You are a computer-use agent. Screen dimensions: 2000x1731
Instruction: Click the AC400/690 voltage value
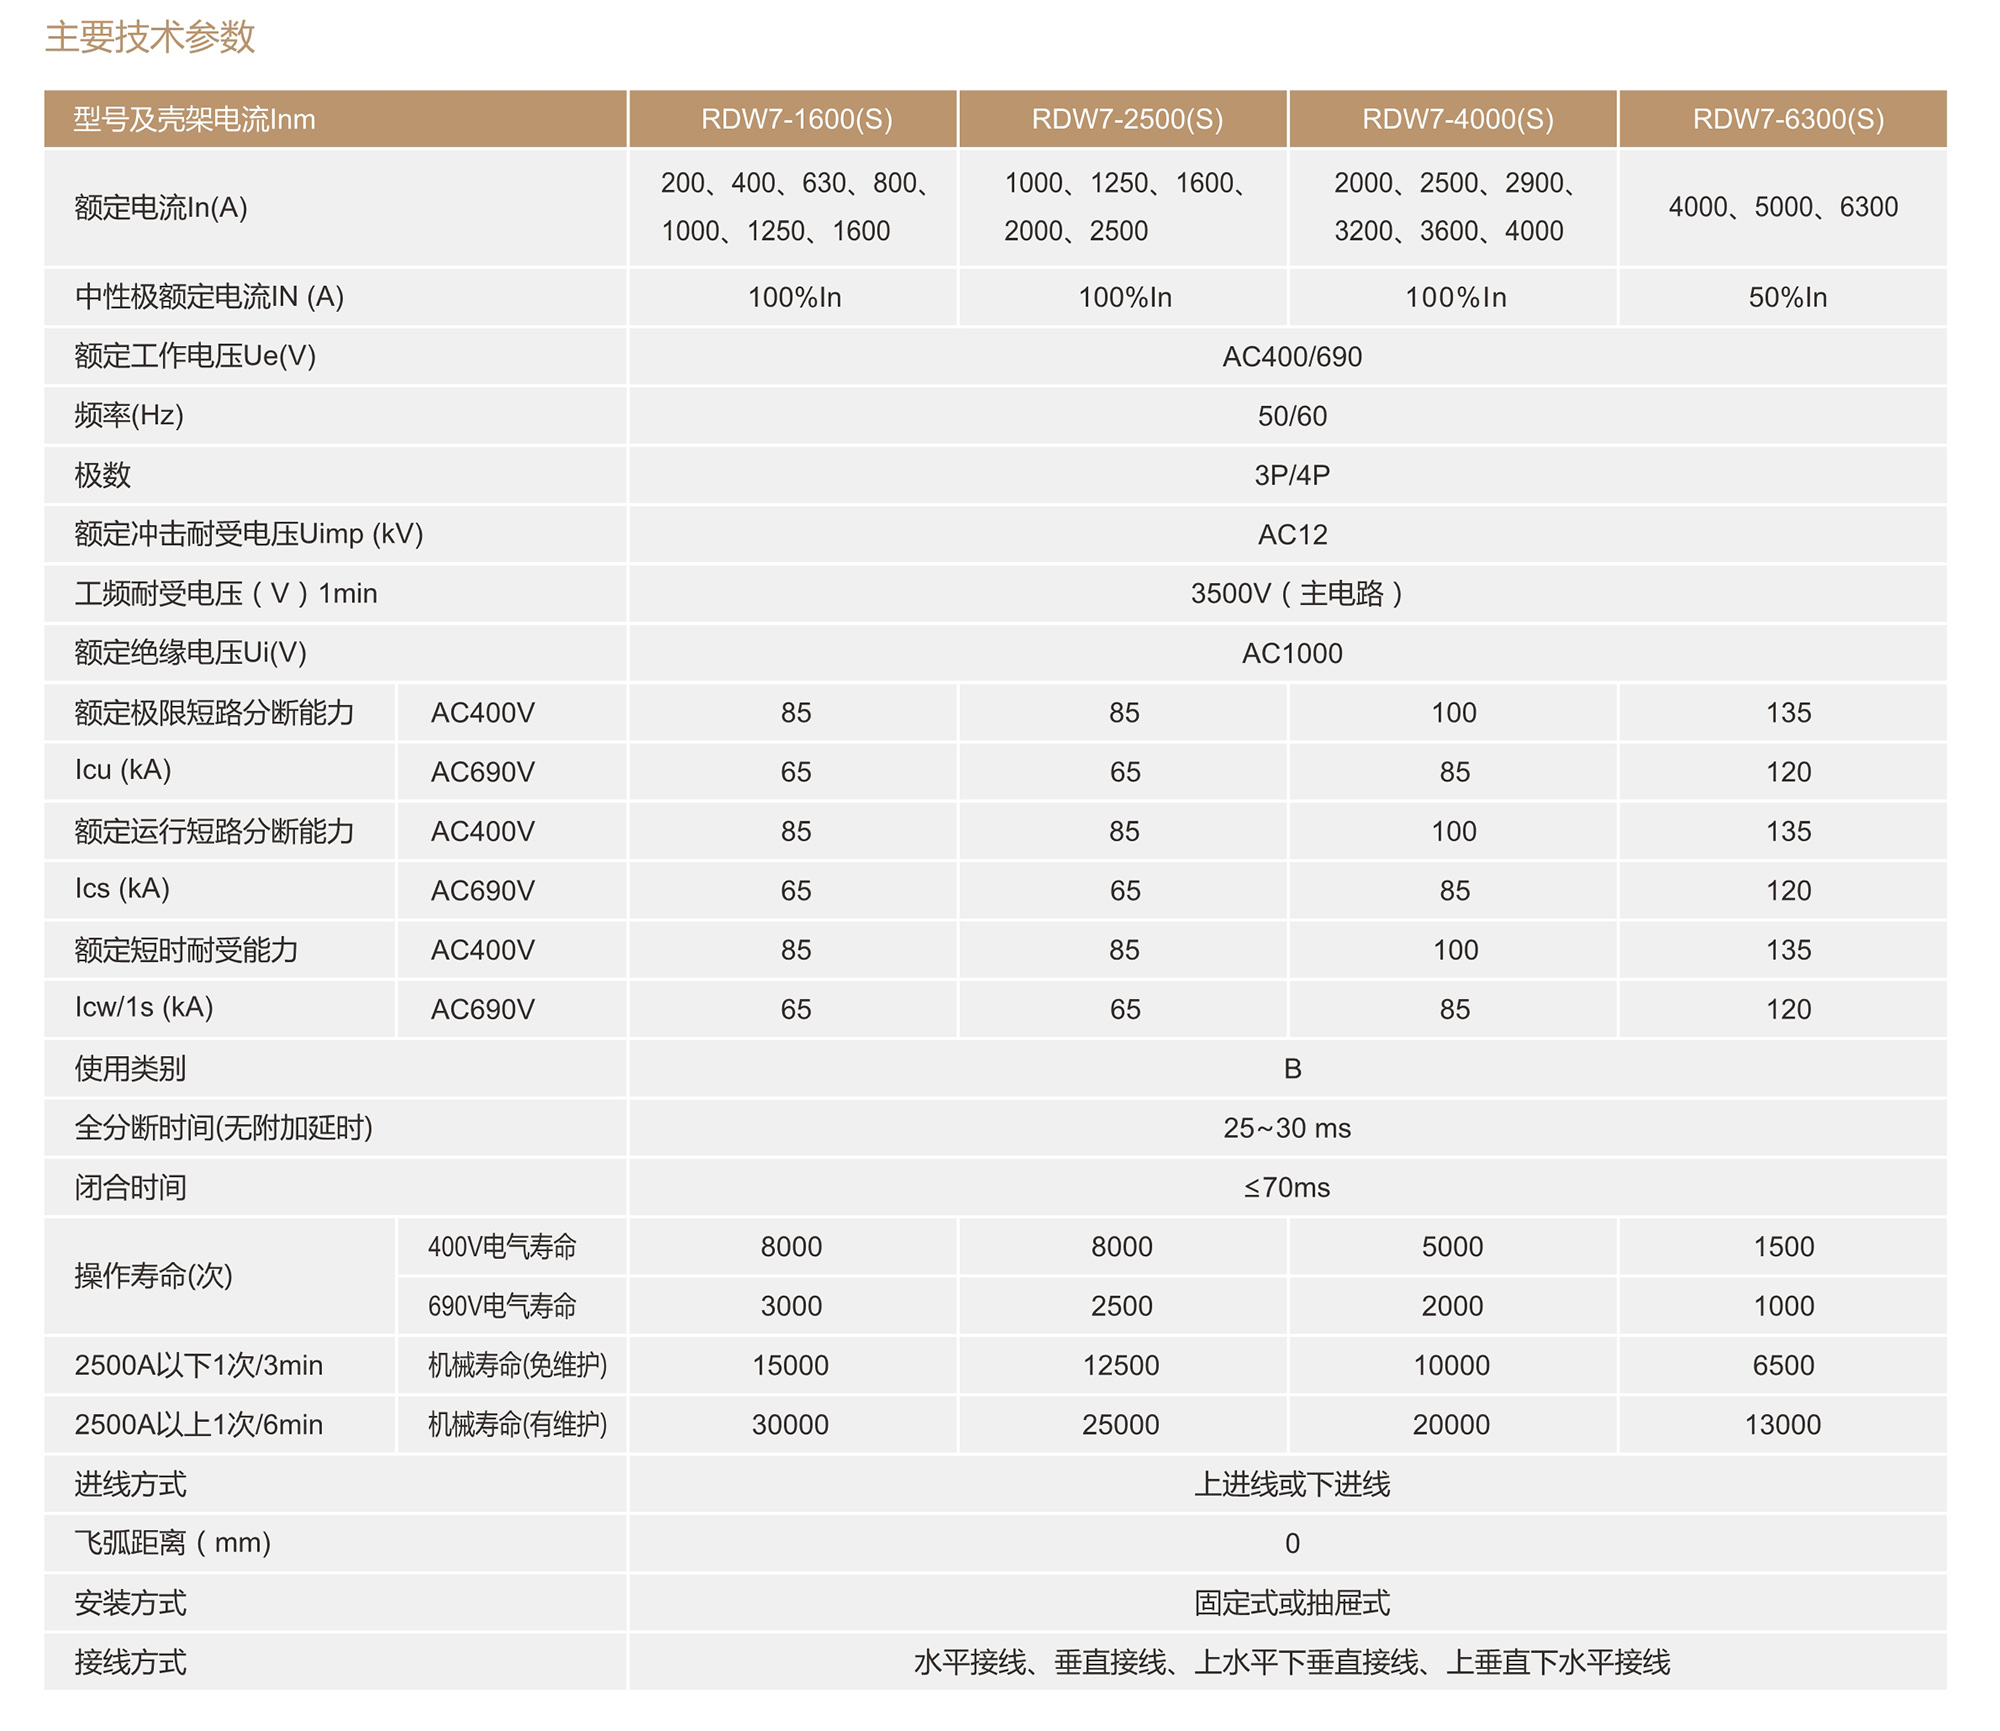click(1291, 357)
